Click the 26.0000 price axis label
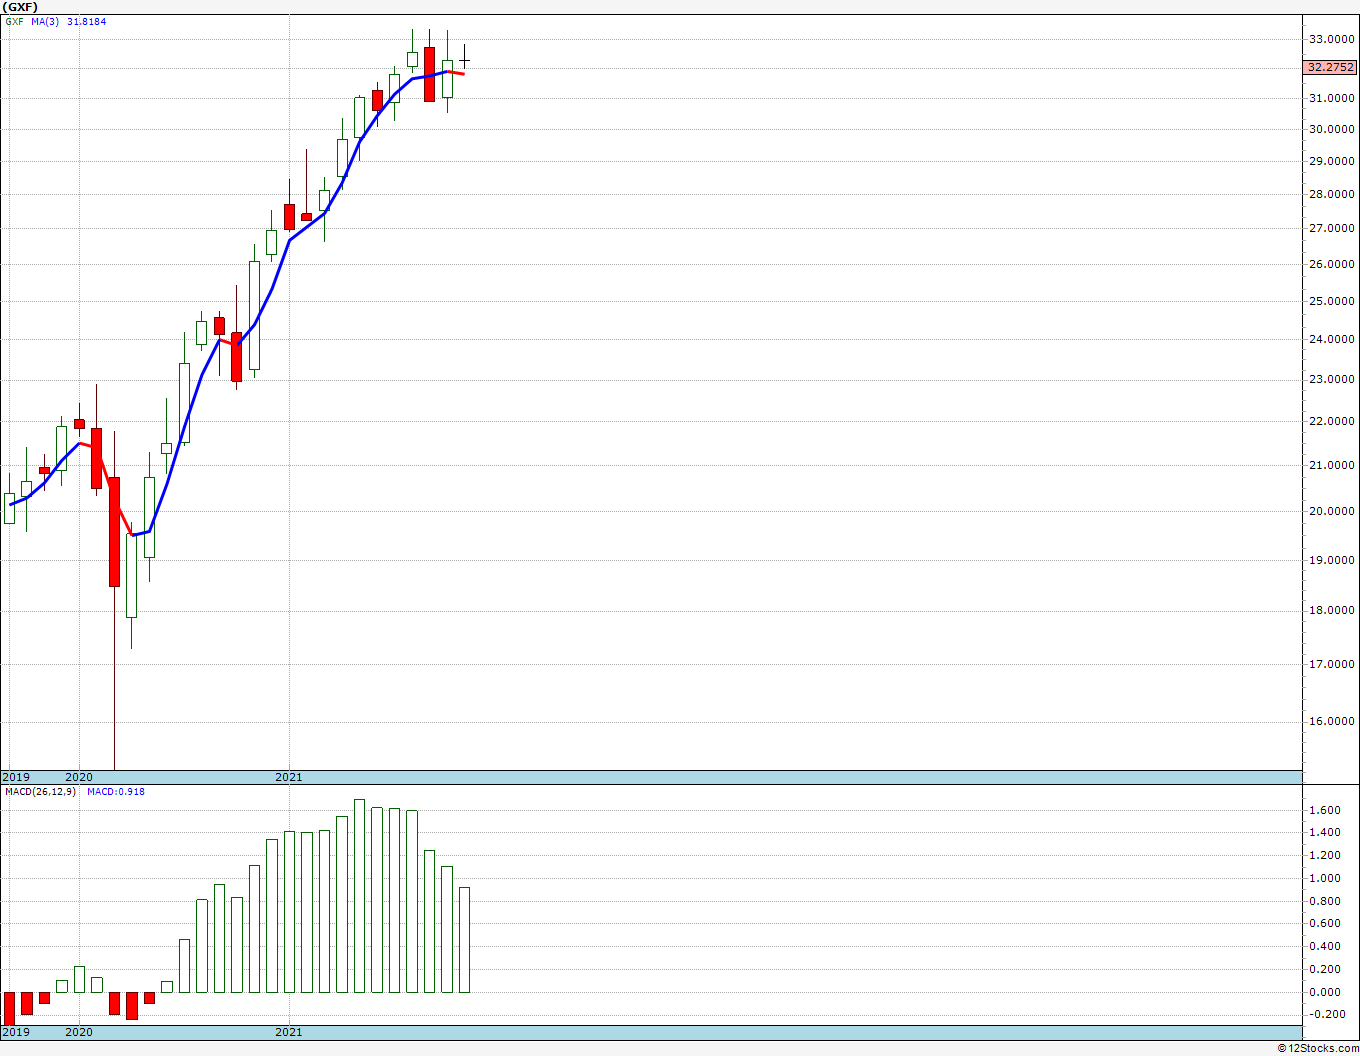This screenshot has width=1360, height=1056. [x=1333, y=264]
